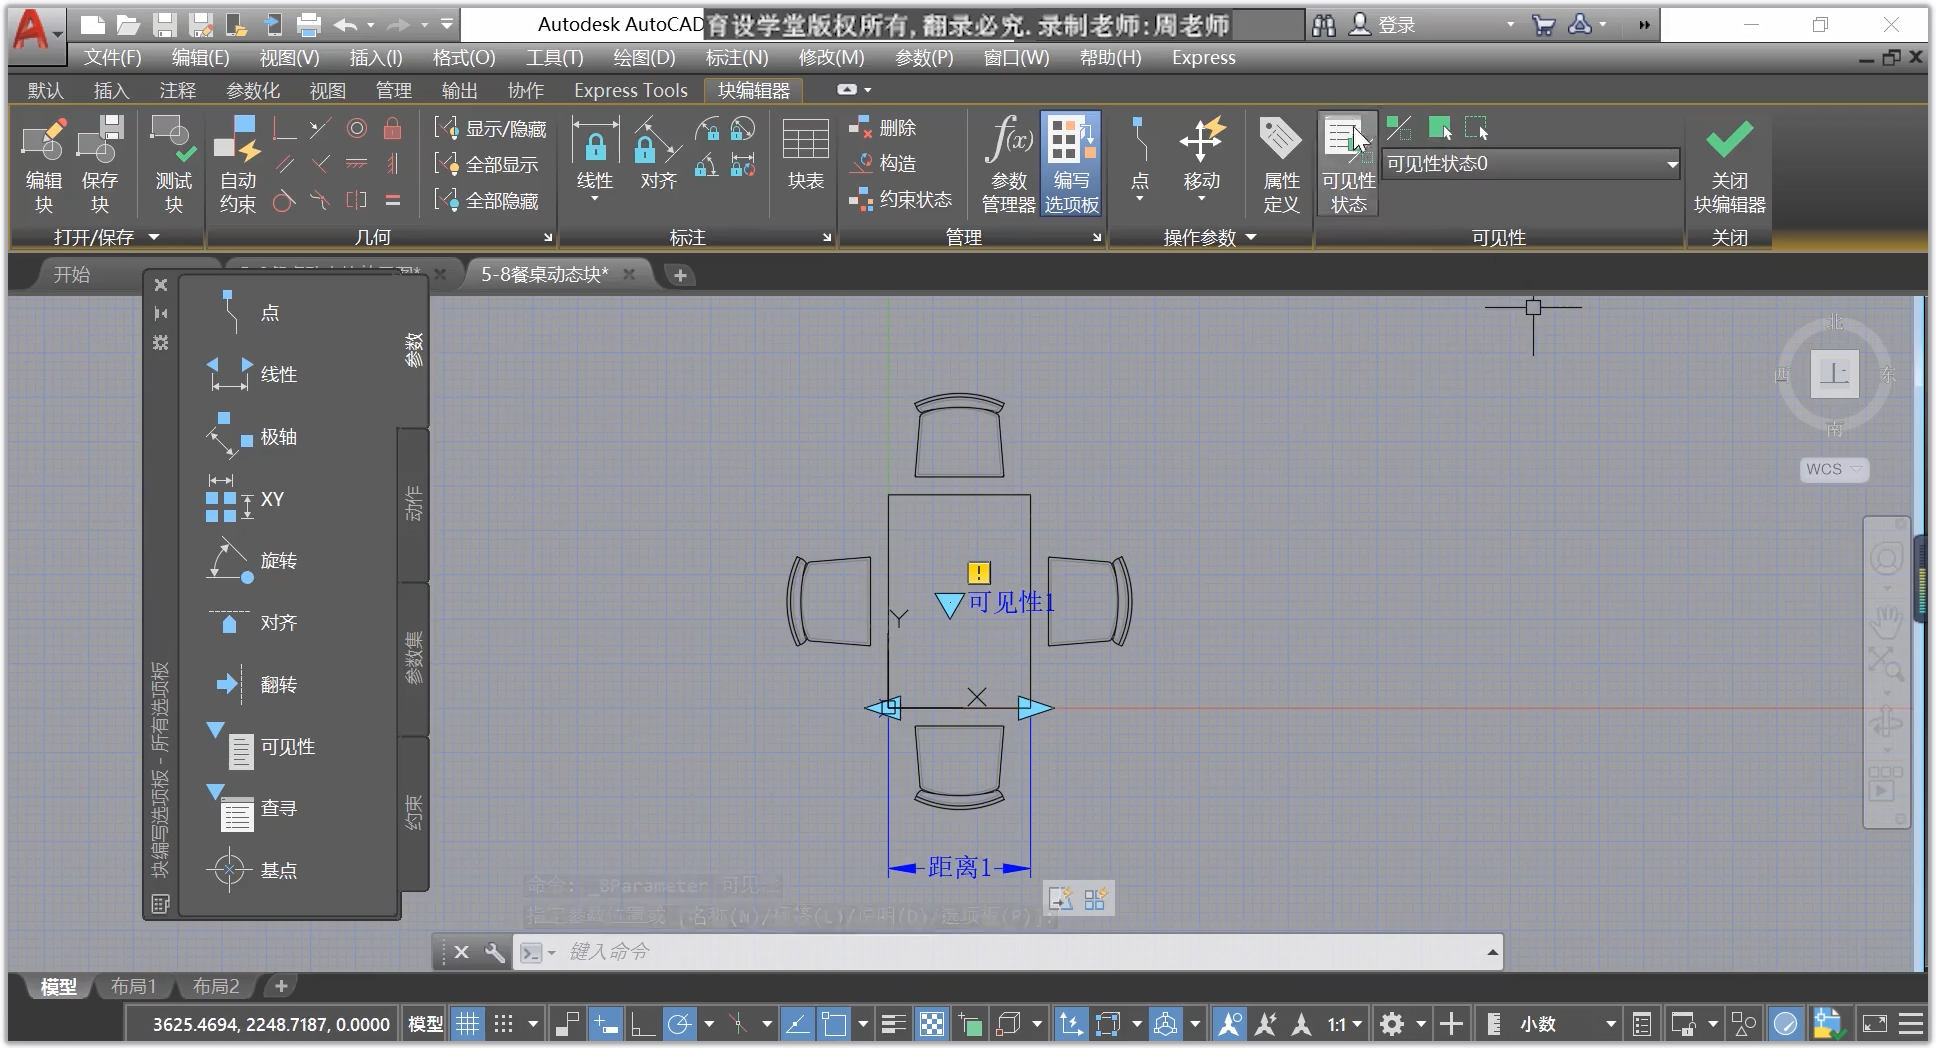
Task: Select the Basepoint parameter in palette
Action: 252,870
